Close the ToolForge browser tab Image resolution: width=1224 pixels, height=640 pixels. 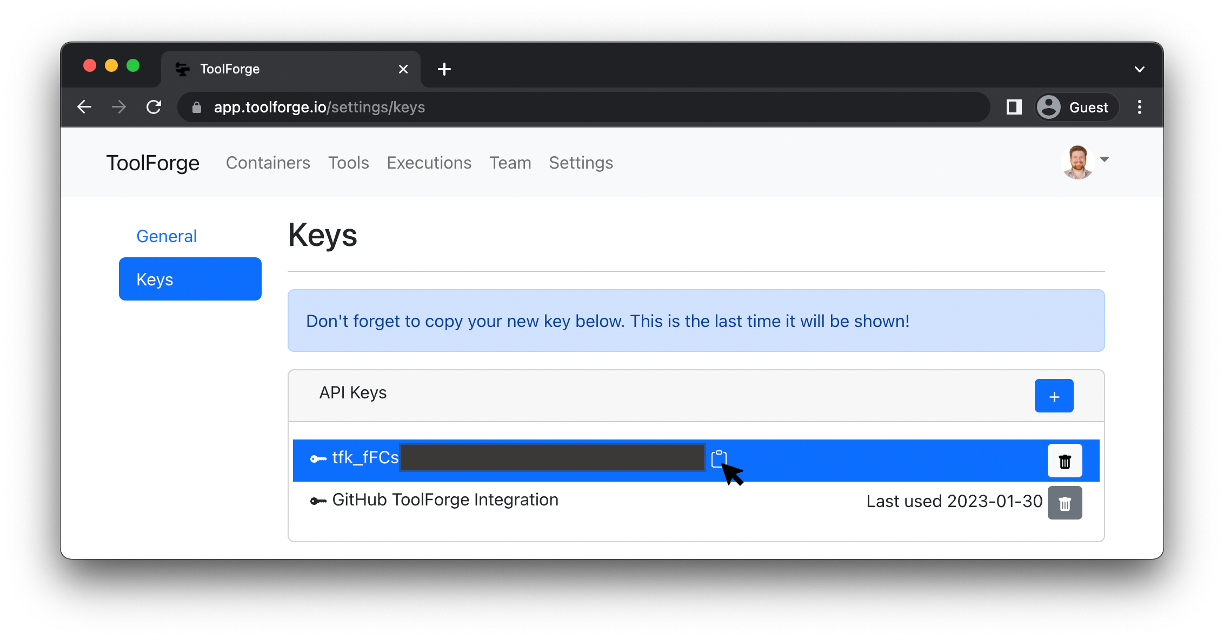coord(403,69)
